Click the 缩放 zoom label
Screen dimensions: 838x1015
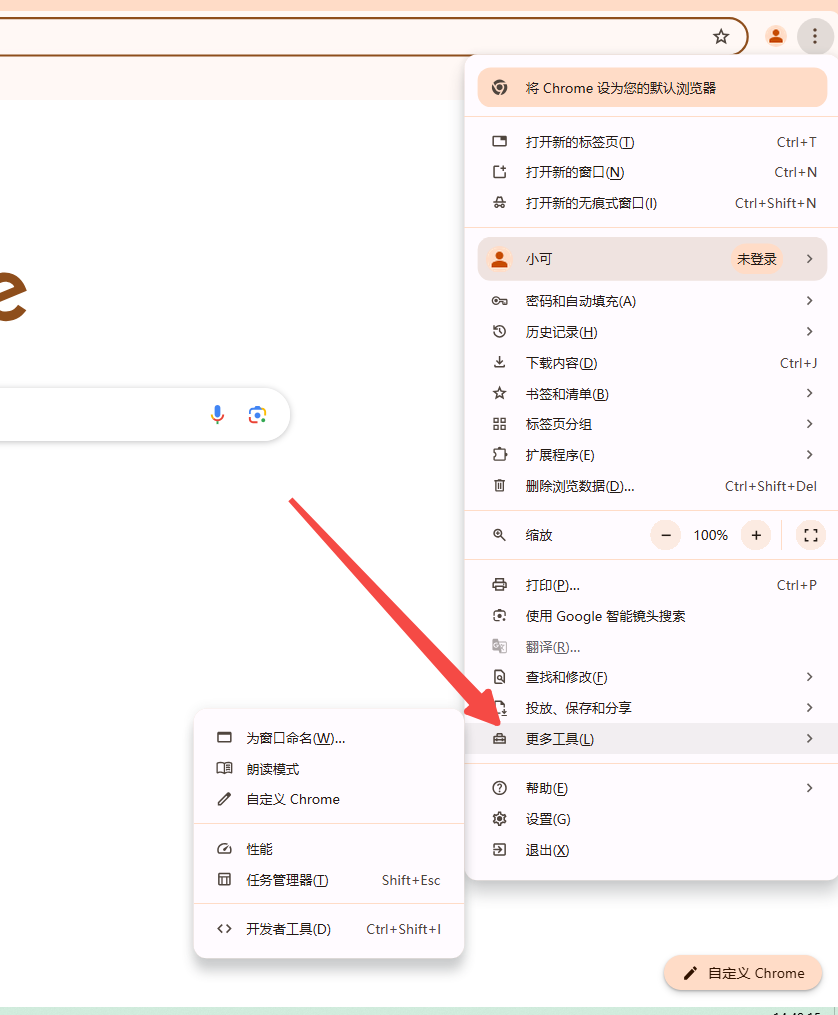[x=539, y=535]
